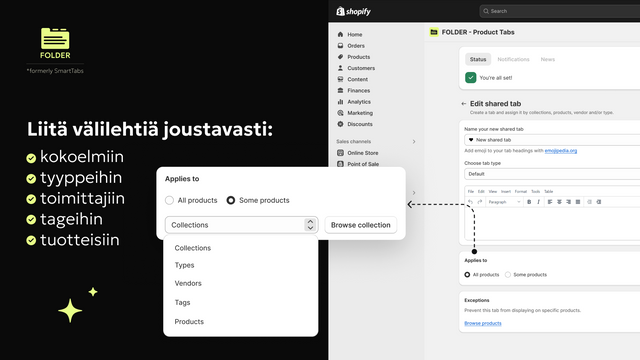Choose Types from dropdown list
The height and width of the screenshot is (360, 640).
coord(184,265)
